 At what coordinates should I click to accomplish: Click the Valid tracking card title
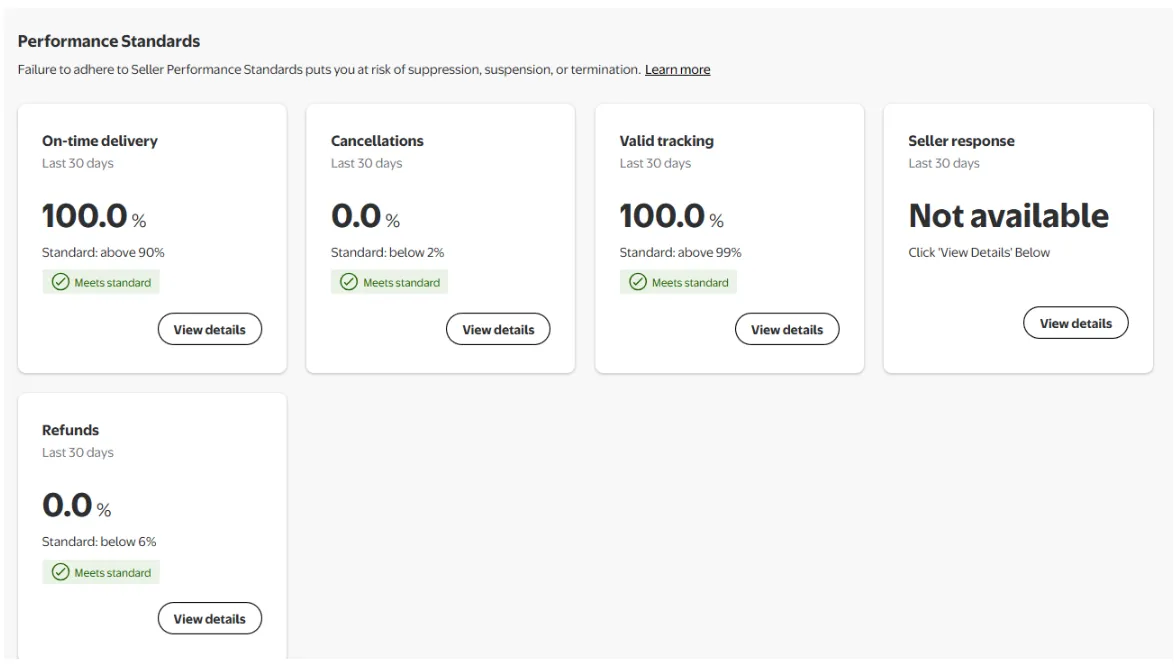pos(666,141)
